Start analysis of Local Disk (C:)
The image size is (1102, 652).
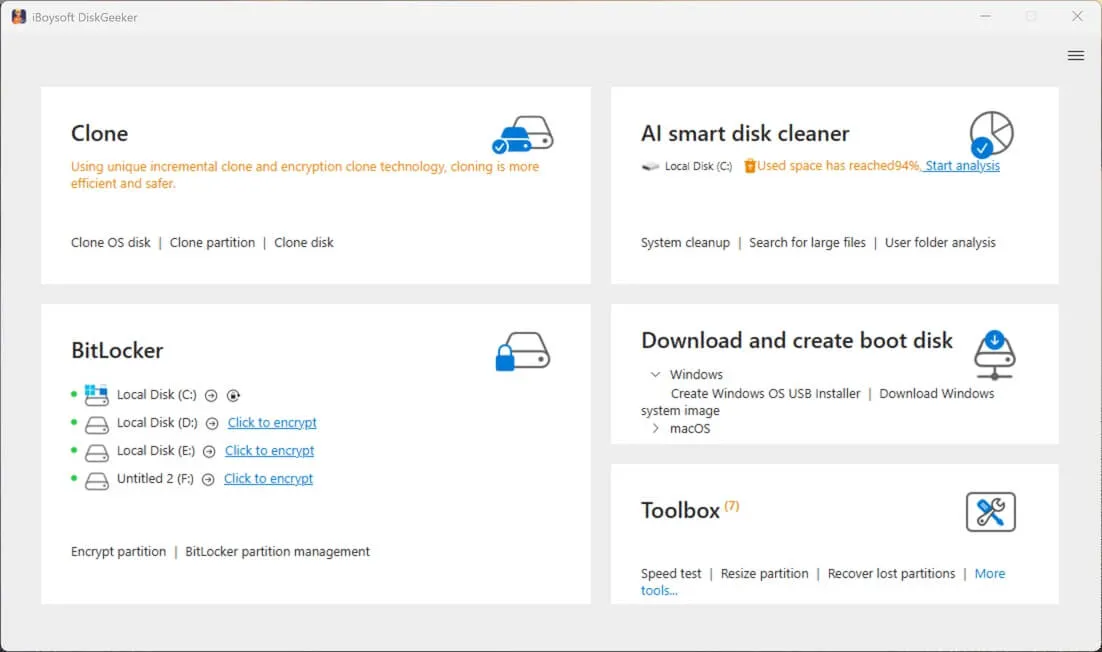click(962, 166)
